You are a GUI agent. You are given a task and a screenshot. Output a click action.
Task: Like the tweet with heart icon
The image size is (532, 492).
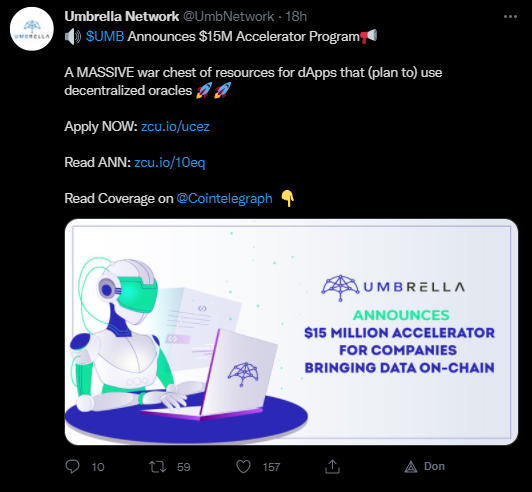click(x=243, y=467)
